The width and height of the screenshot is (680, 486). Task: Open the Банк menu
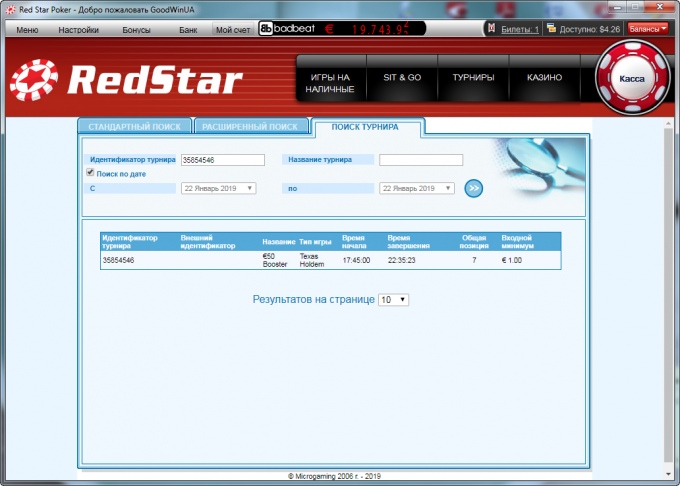[188, 30]
